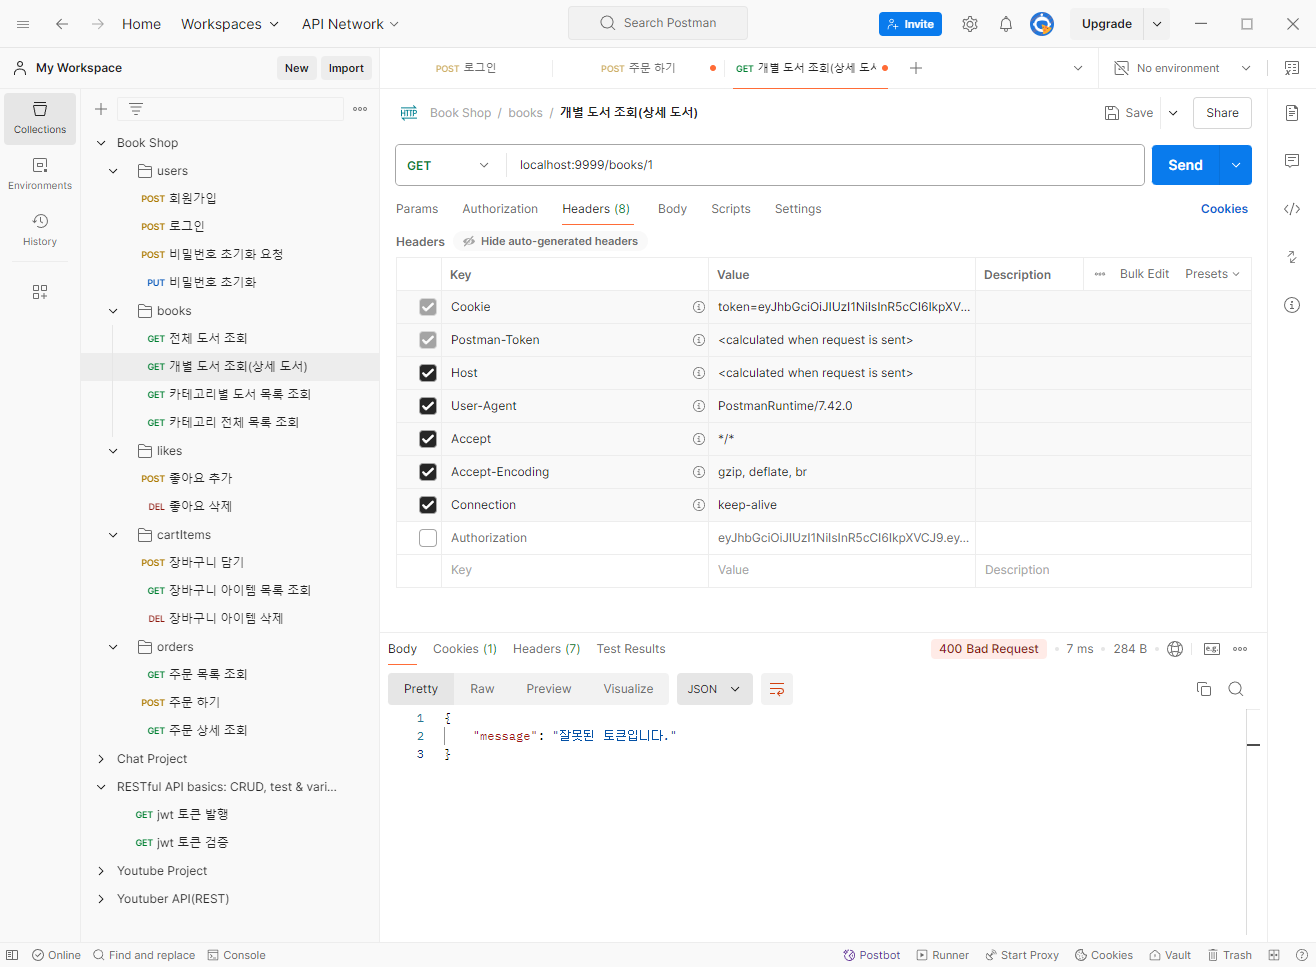Open the notifications bell
This screenshot has width=1316, height=967.
pos(1006,24)
